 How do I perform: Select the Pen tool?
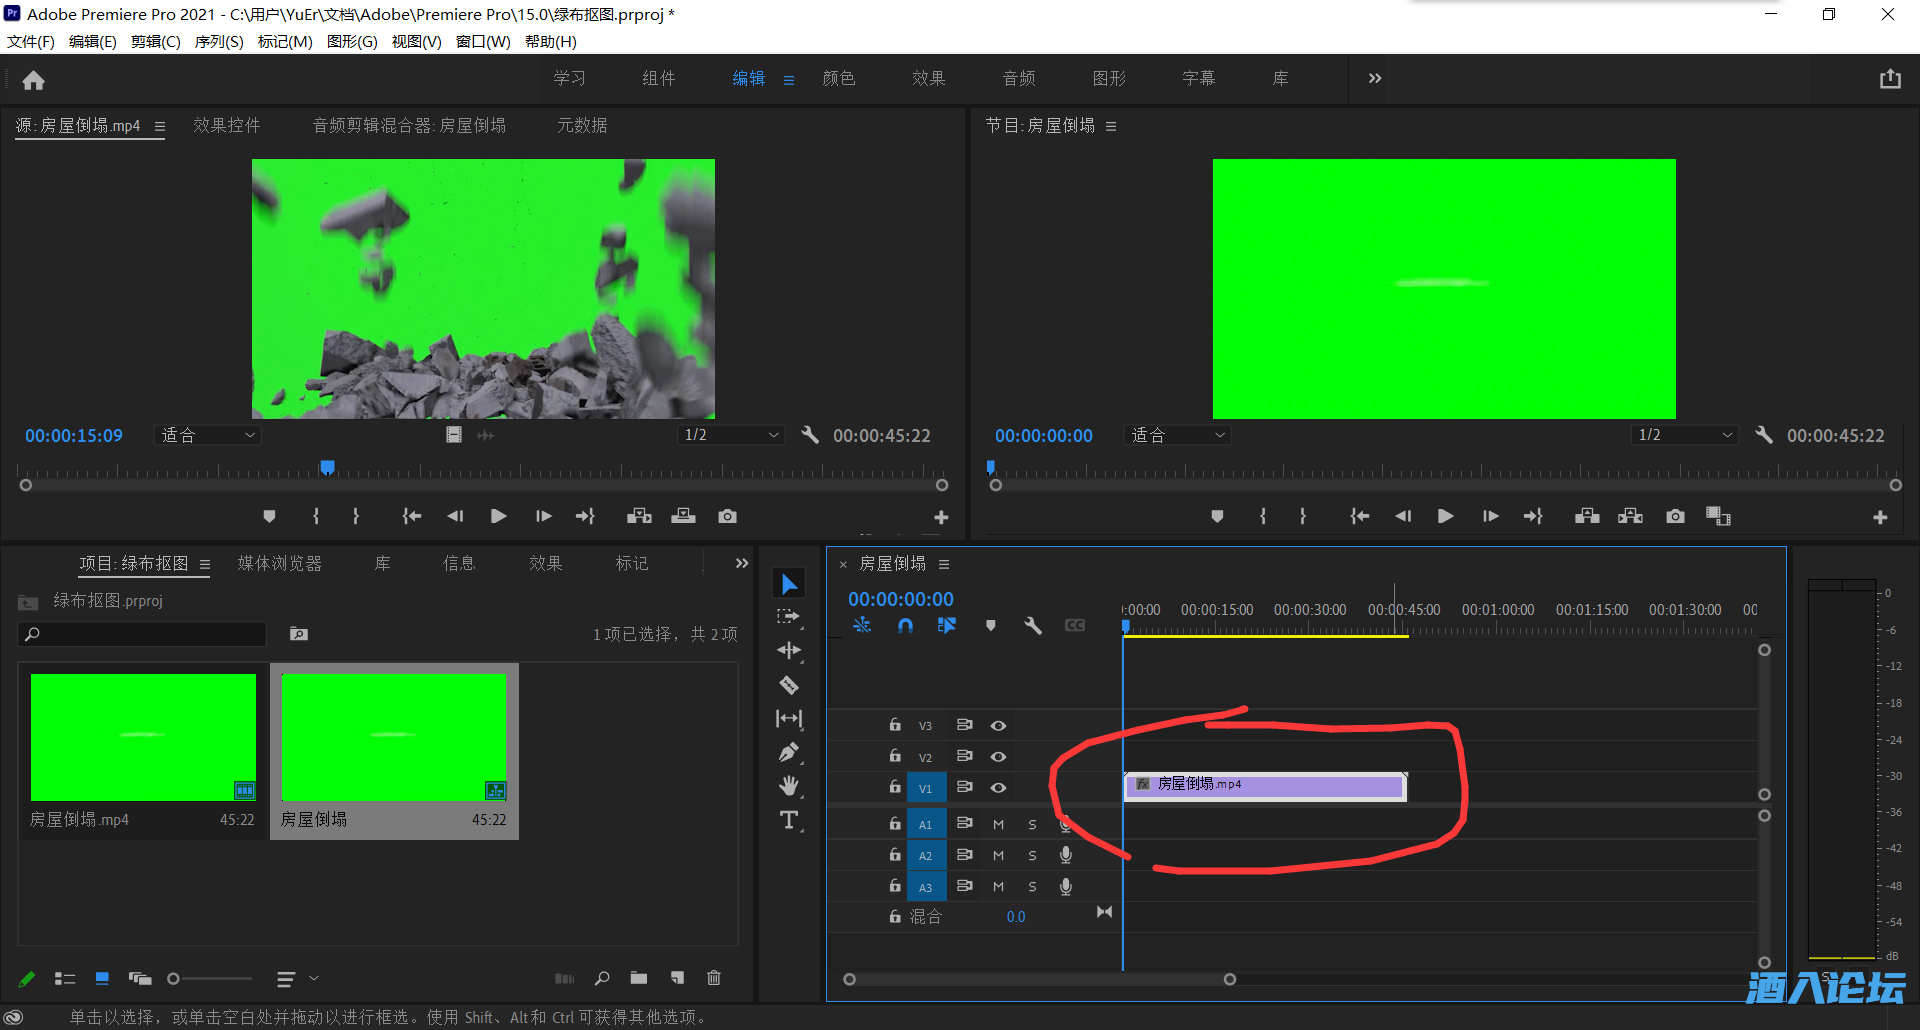coord(789,751)
